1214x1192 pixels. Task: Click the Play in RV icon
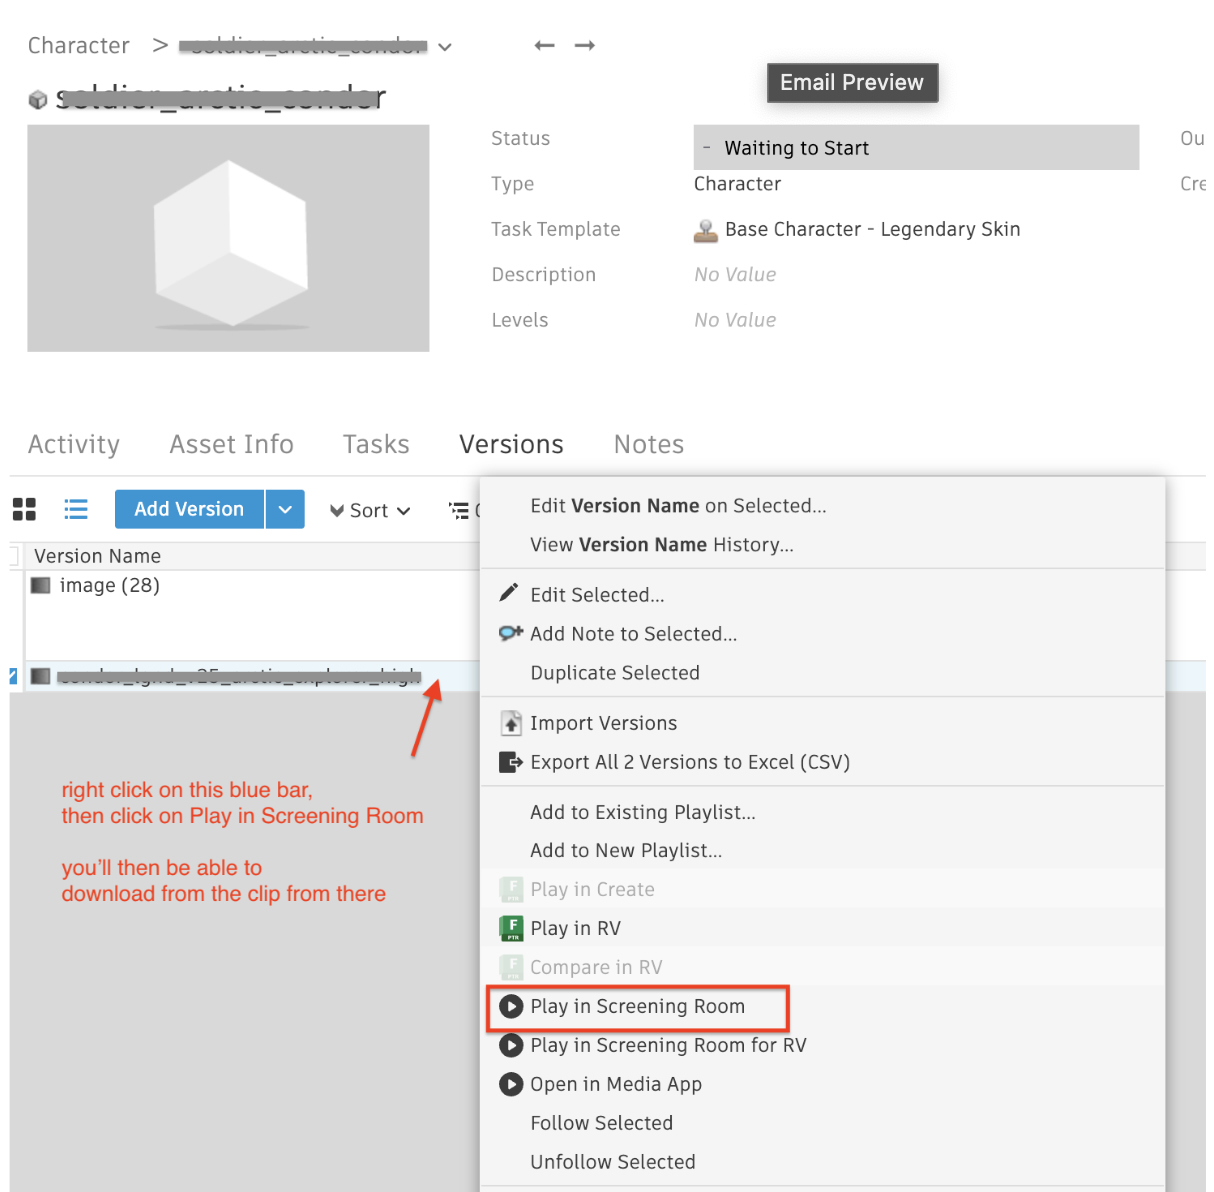(511, 928)
